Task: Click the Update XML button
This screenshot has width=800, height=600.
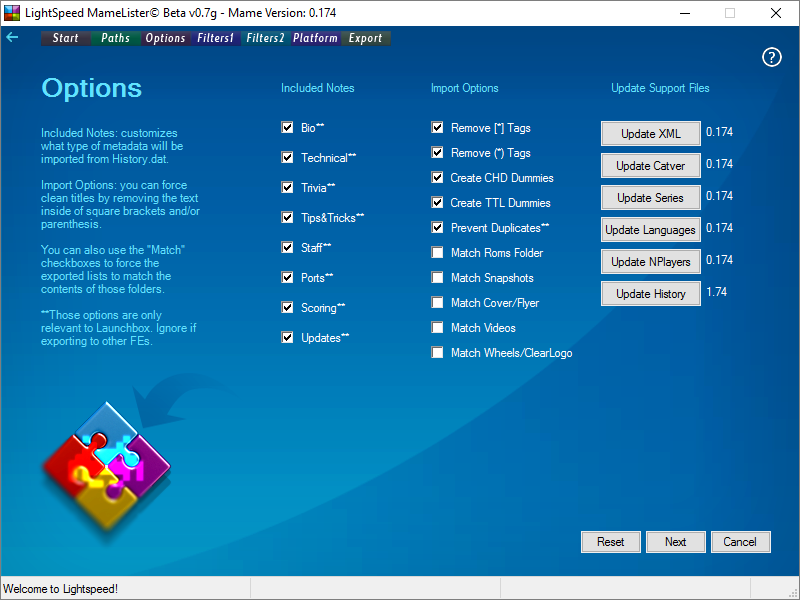Action: tap(651, 134)
